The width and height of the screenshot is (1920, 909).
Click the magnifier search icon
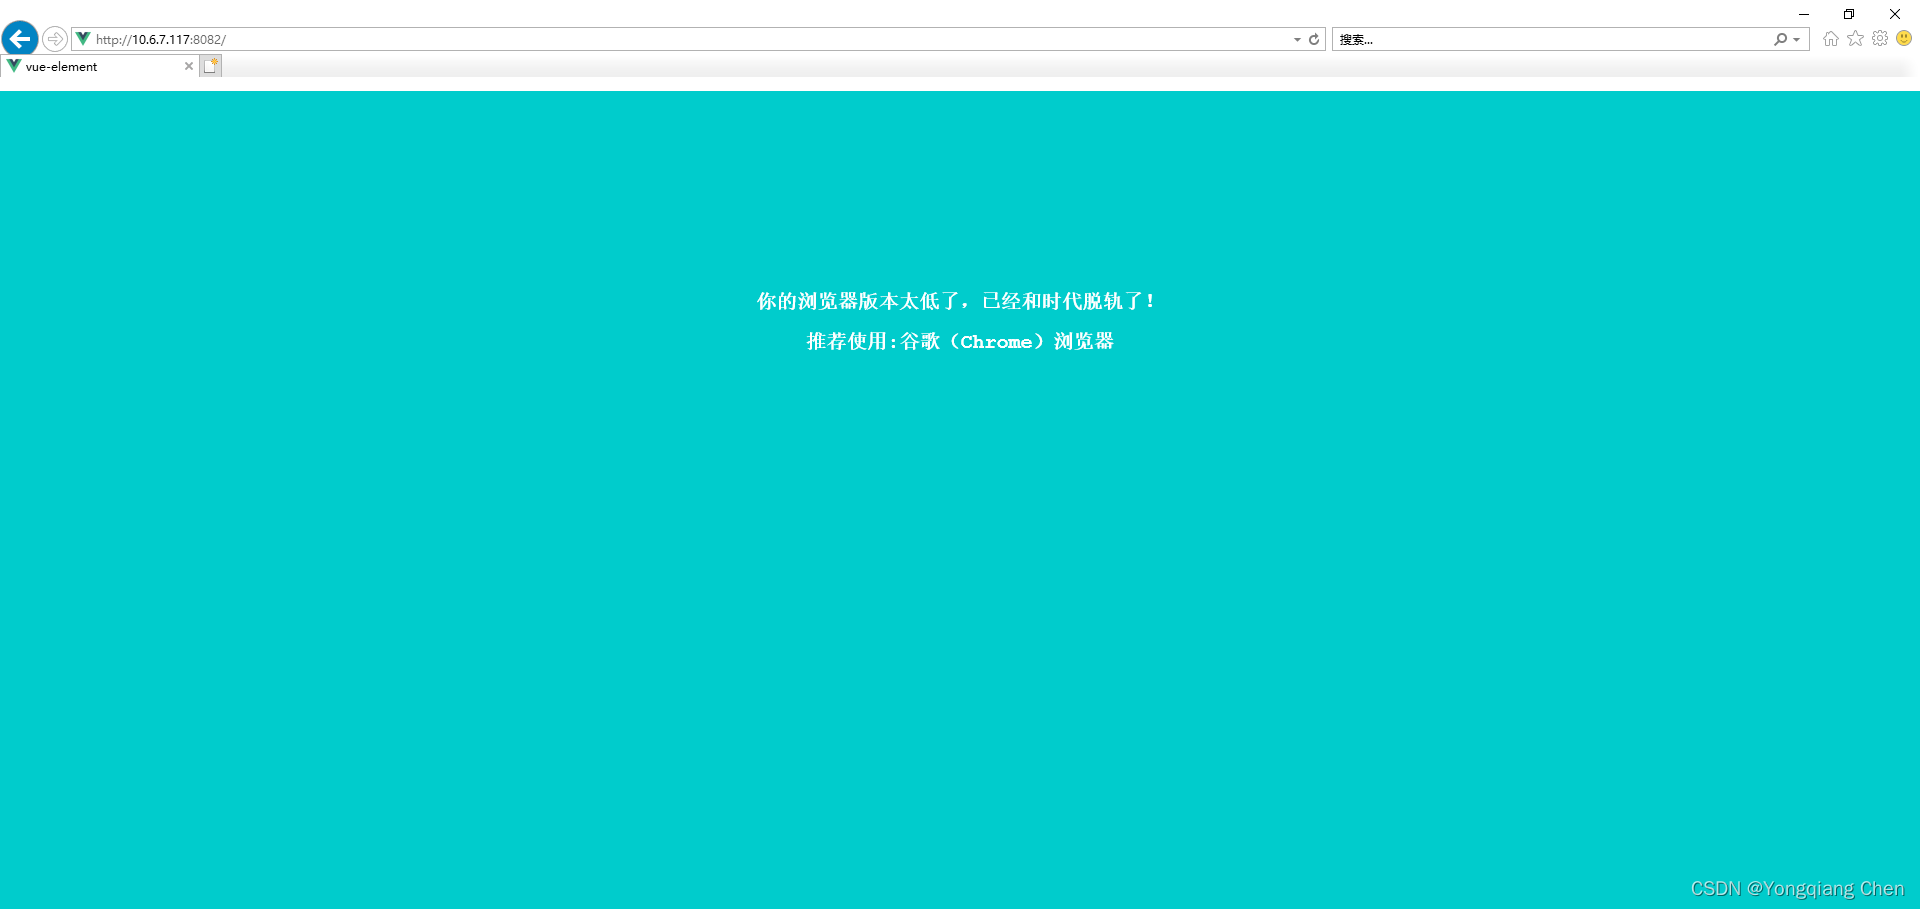(x=1780, y=39)
